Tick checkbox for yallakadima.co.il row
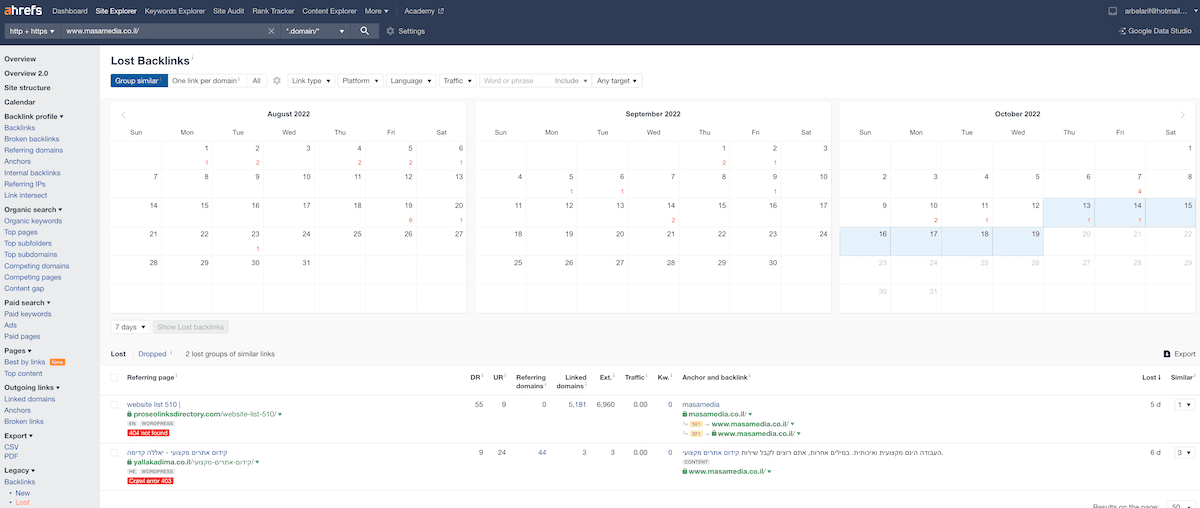The image size is (1200, 508). (114, 452)
